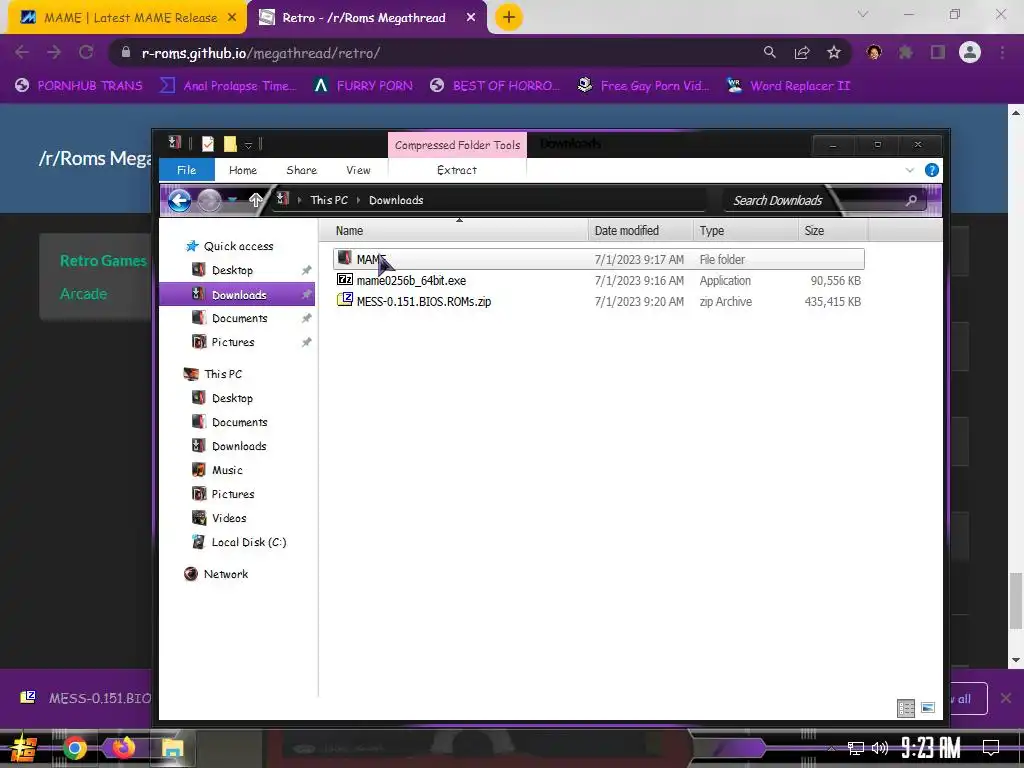Select the MESS-0.151.BIOS.ROMs.zip archive icon
Screen dimensions: 1024x768
pyautogui.click(x=345, y=300)
